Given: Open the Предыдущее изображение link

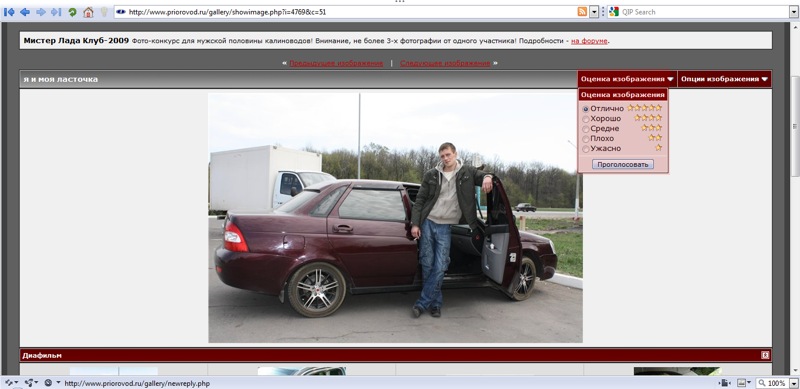Looking at the screenshot, I should click(336, 63).
